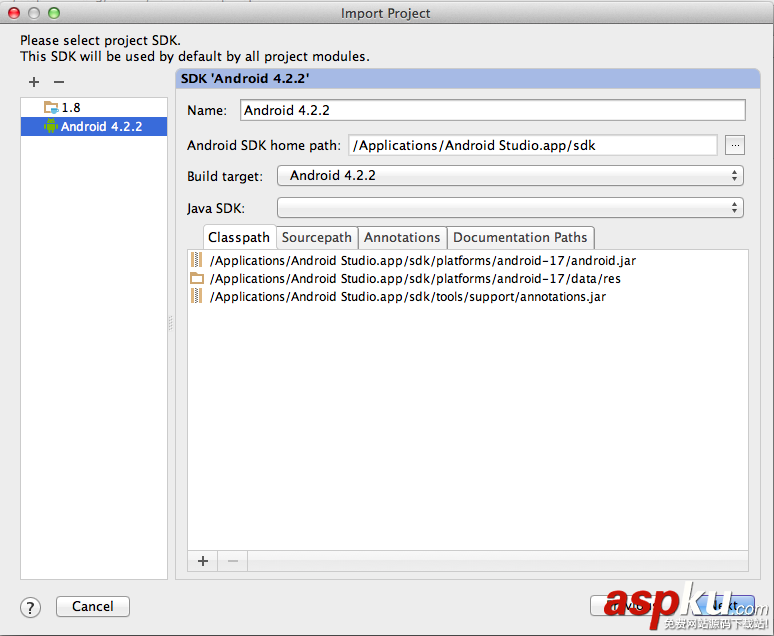The height and width of the screenshot is (636, 774).
Task: Remove selected SDK with the minus icon above the SDK list
Action: coord(59,82)
